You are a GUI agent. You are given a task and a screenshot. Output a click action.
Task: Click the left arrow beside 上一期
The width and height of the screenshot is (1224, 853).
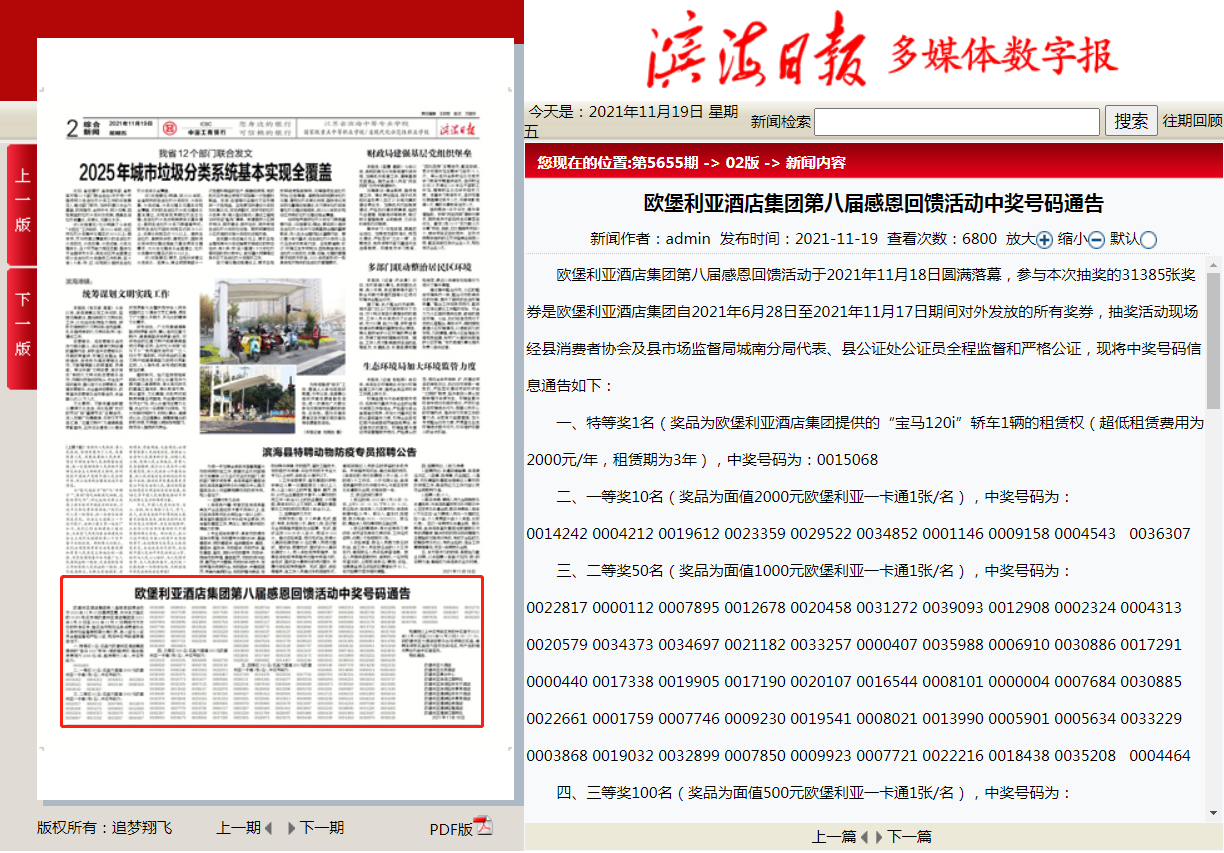tap(268, 828)
